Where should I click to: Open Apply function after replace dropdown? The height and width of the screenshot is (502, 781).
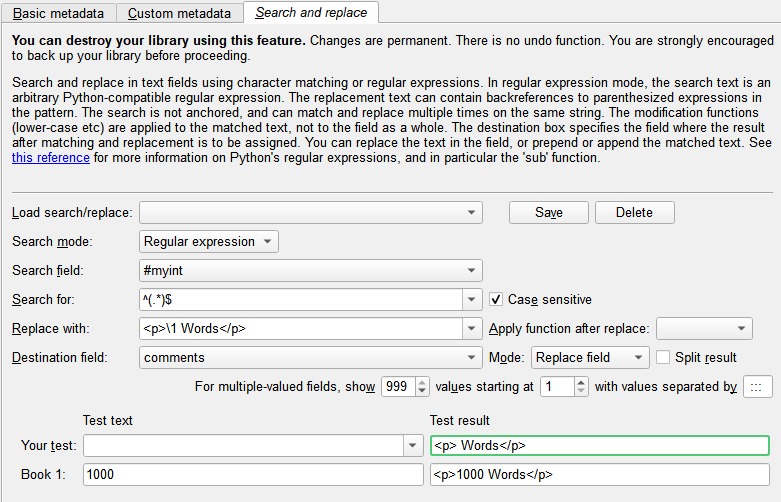pyautogui.click(x=703, y=328)
